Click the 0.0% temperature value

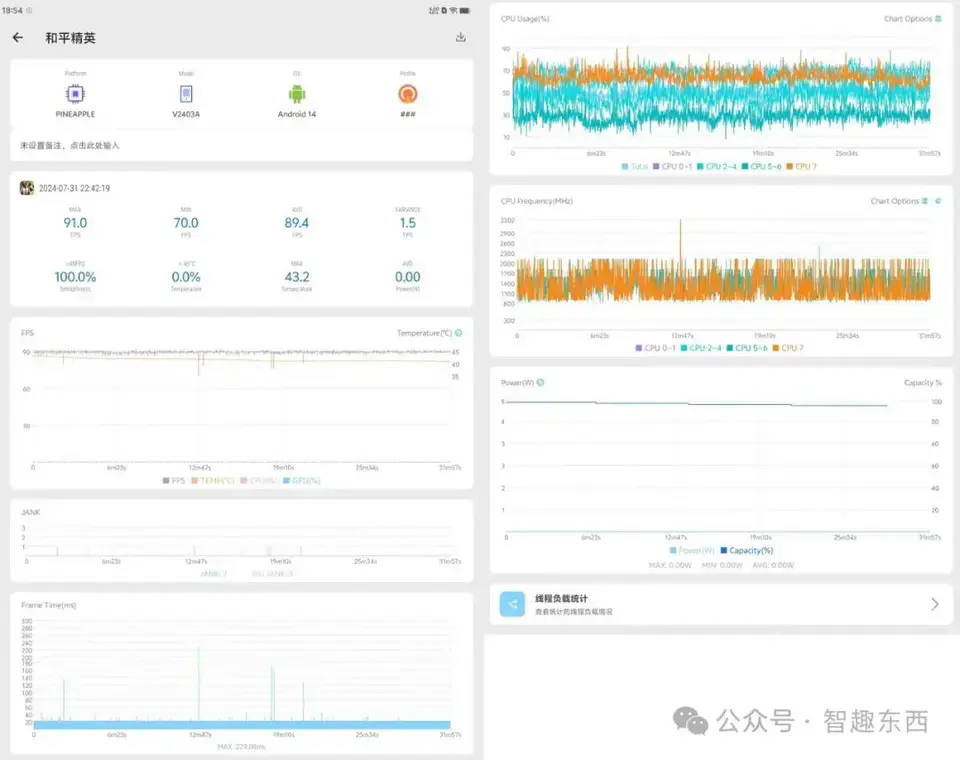pos(186,277)
